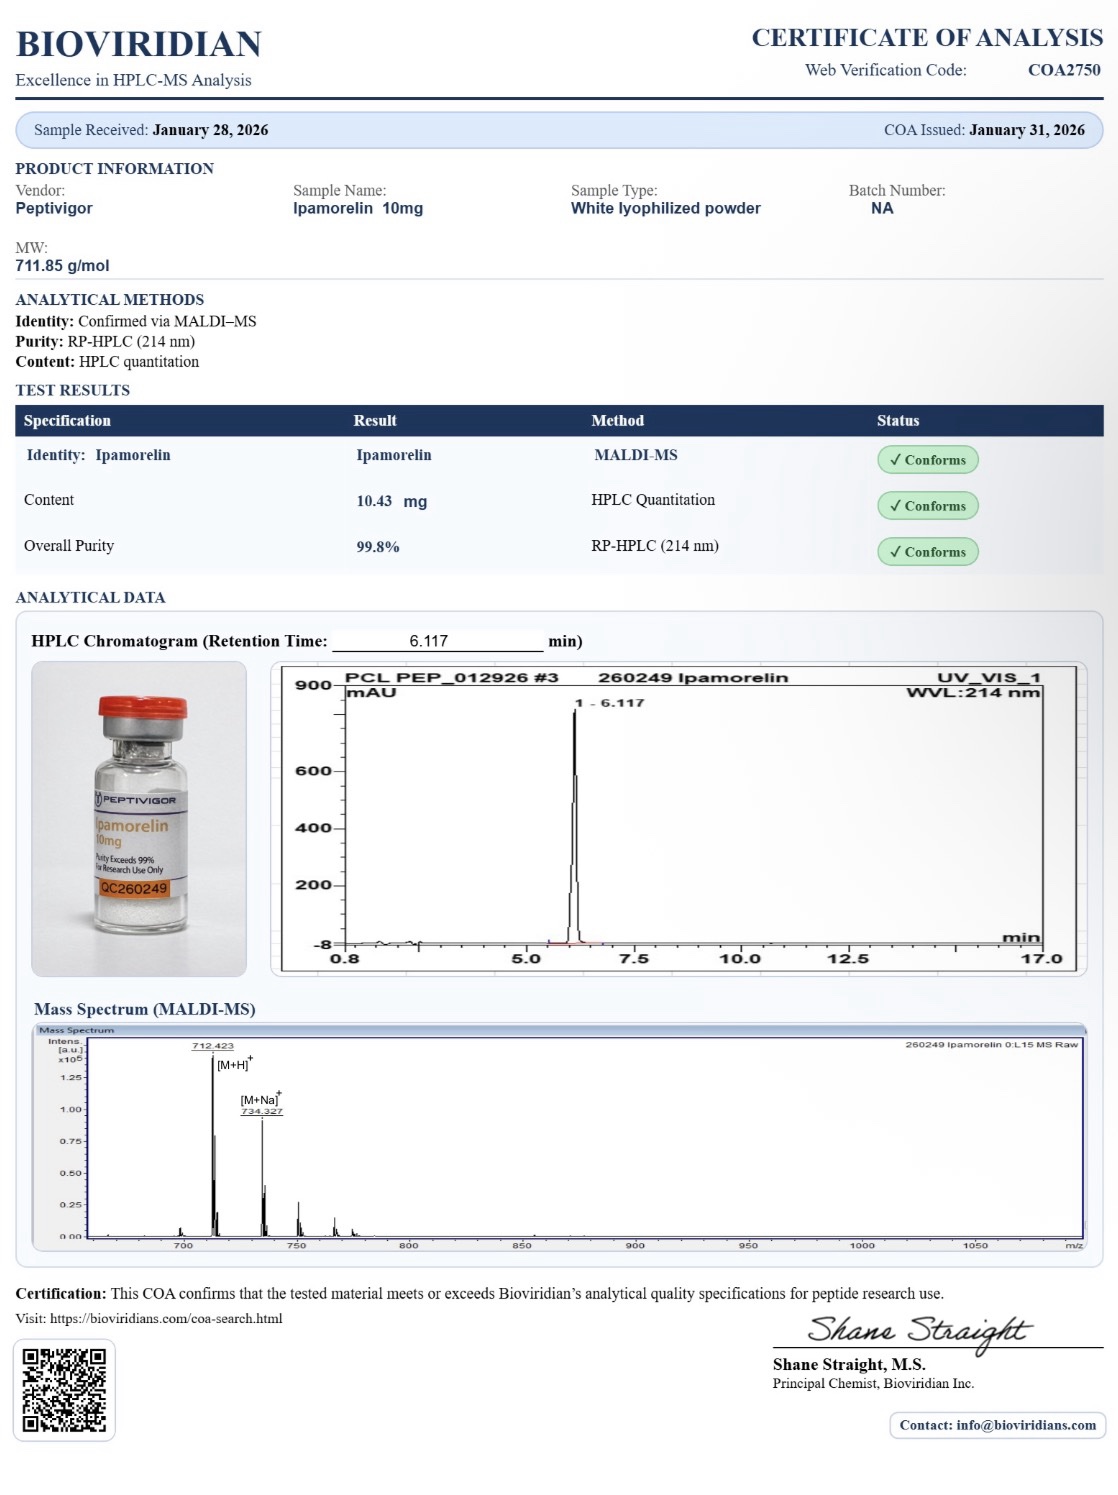Image resolution: width=1118 pixels, height=1495 pixels.
Task: Click the Ipamorelin vial photo
Action: click(139, 818)
